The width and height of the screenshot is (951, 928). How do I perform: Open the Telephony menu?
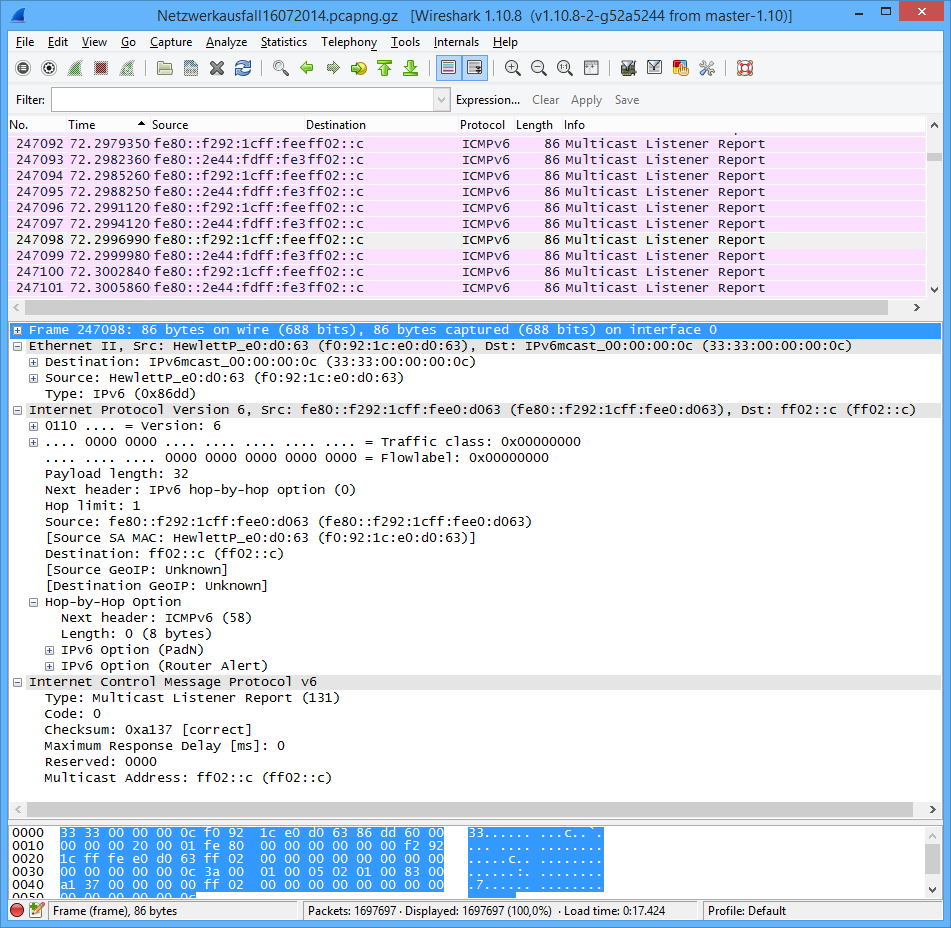(x=349, y=42)
